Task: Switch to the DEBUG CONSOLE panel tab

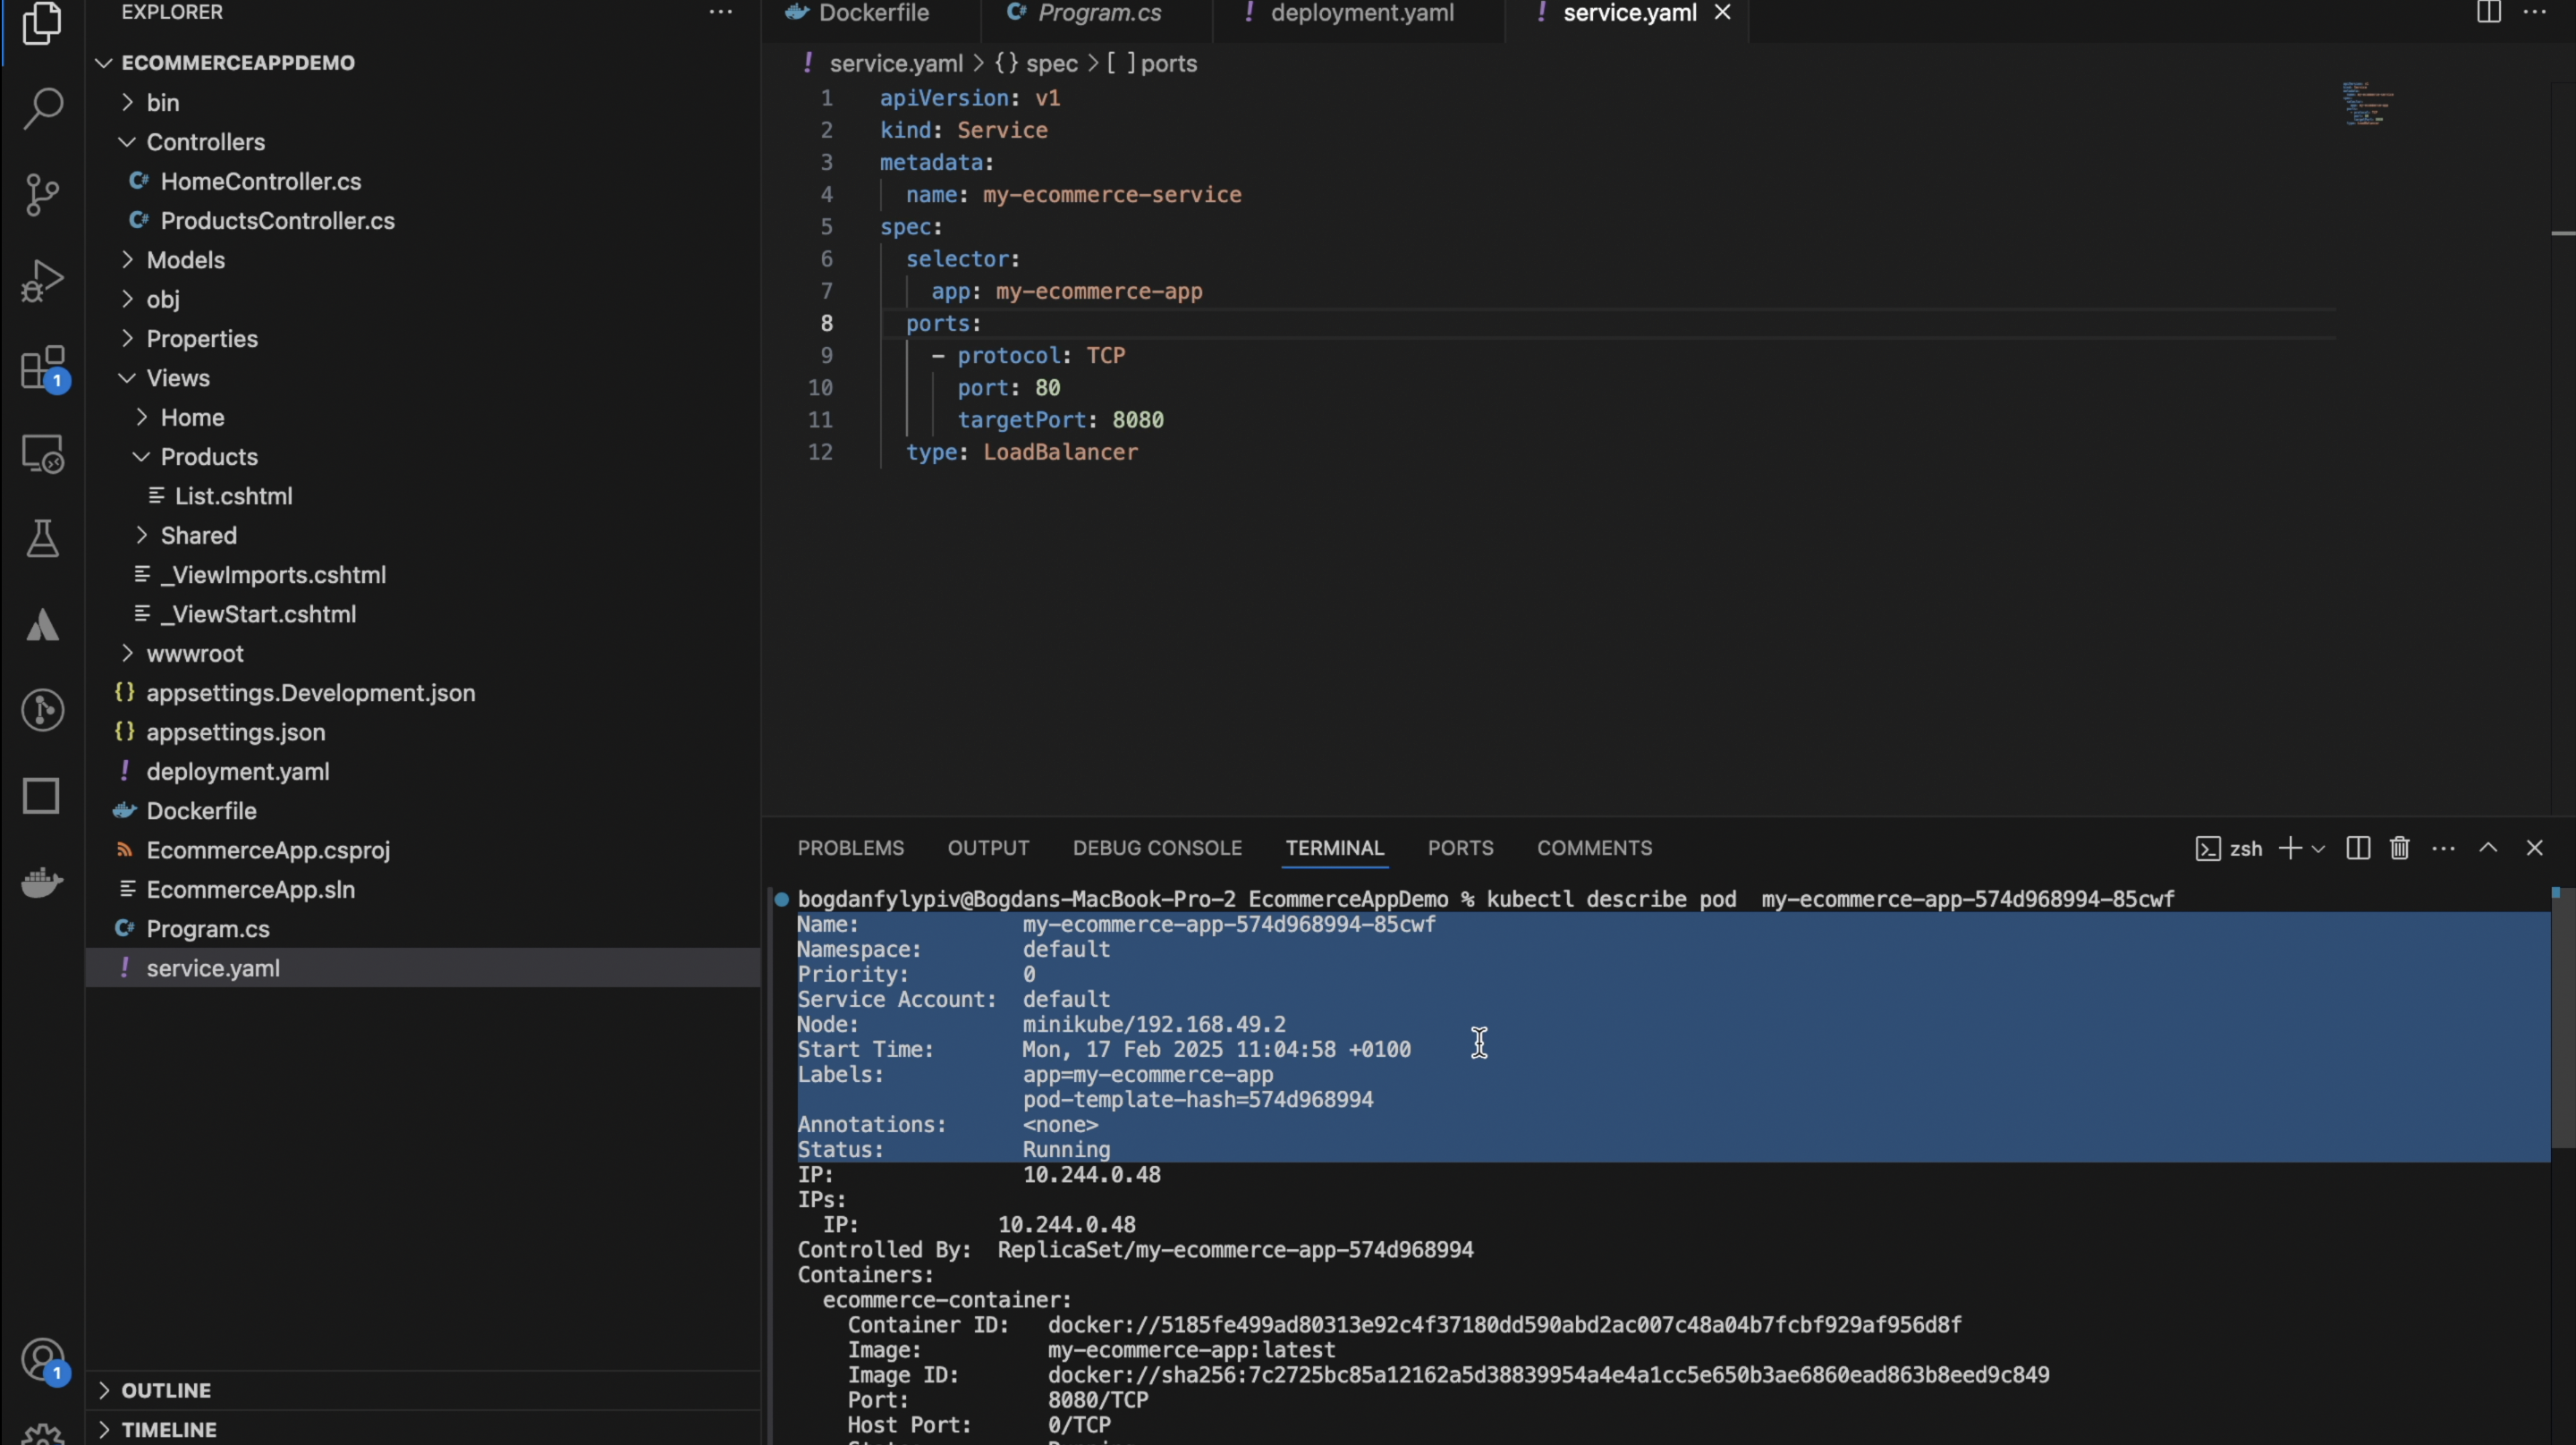Action: [1156, 848]
